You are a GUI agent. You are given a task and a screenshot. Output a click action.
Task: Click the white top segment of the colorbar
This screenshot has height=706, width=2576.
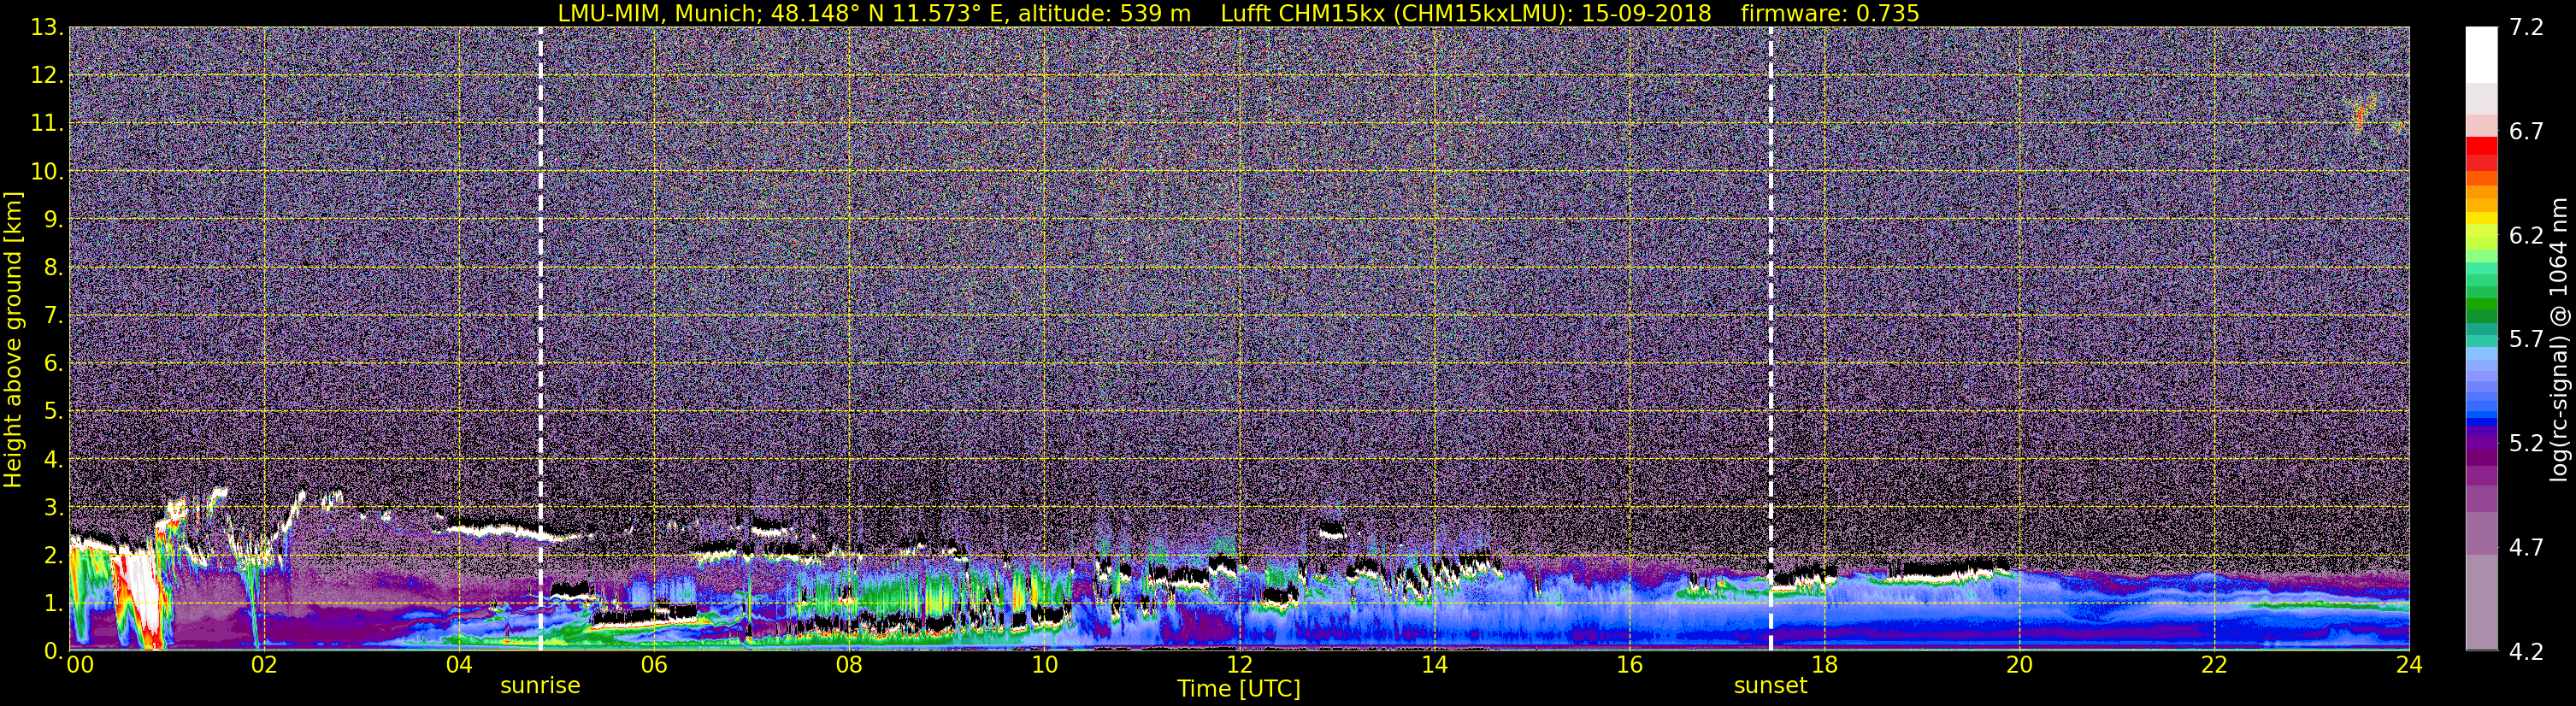2481,54
